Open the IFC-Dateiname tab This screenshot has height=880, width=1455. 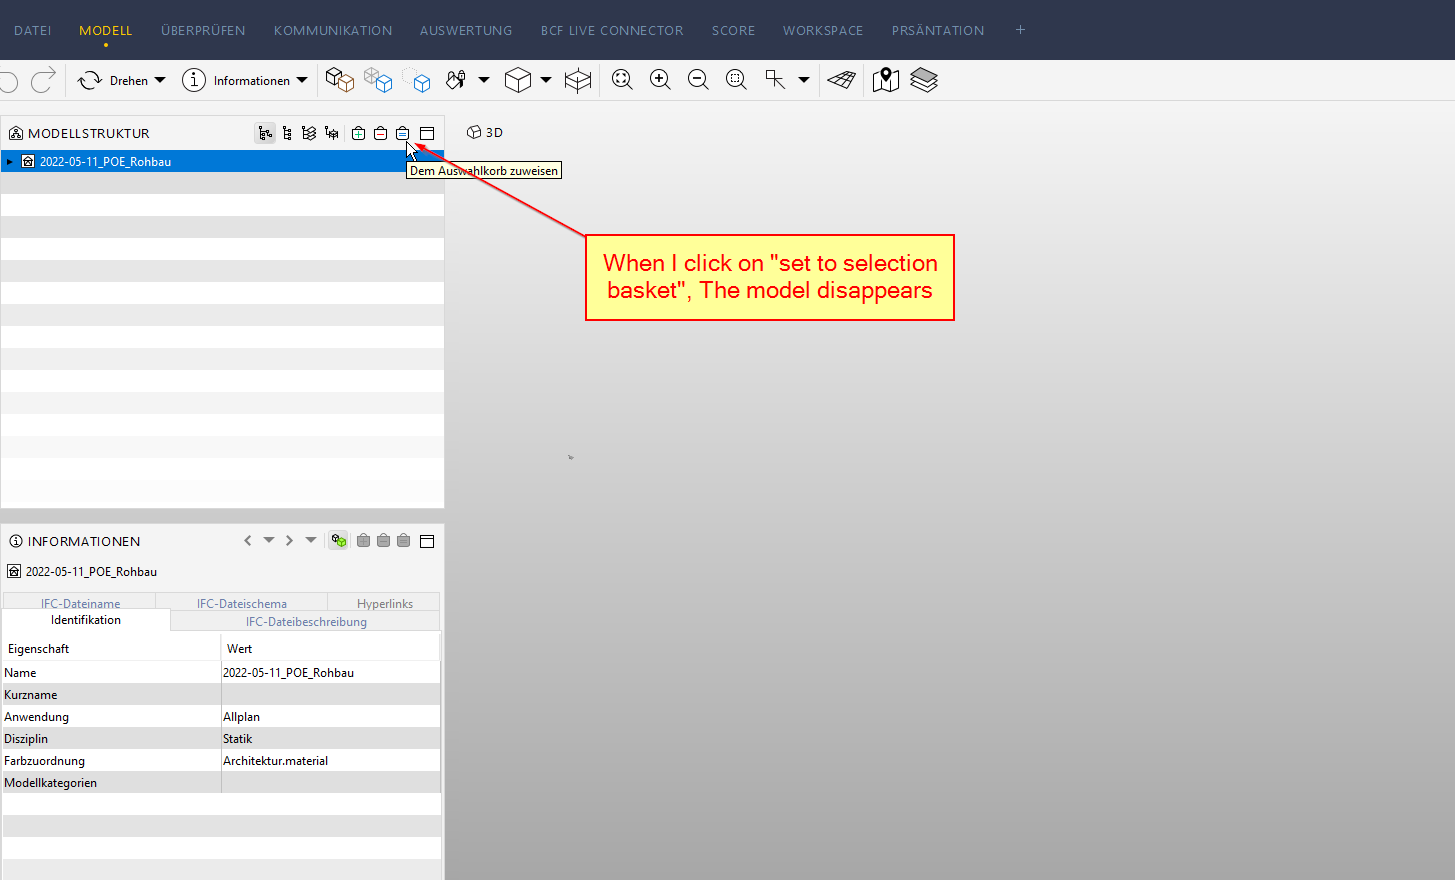80,603
